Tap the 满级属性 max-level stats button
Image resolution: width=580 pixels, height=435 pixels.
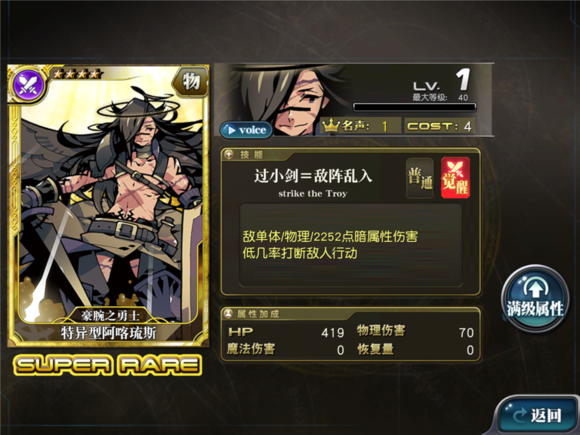pyautogui.click(x=535, y=299)
